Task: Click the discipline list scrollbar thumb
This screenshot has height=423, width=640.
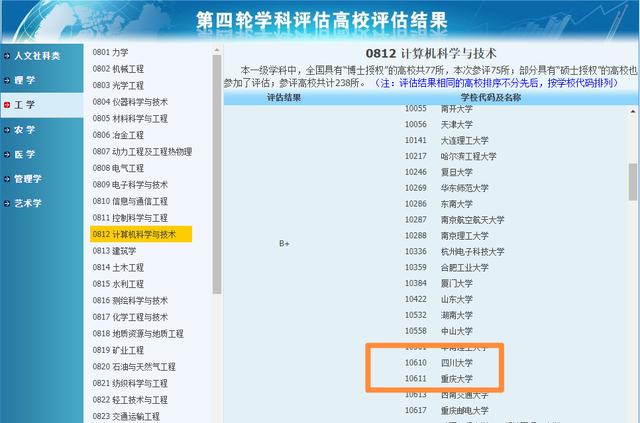Action: [217, 174]
